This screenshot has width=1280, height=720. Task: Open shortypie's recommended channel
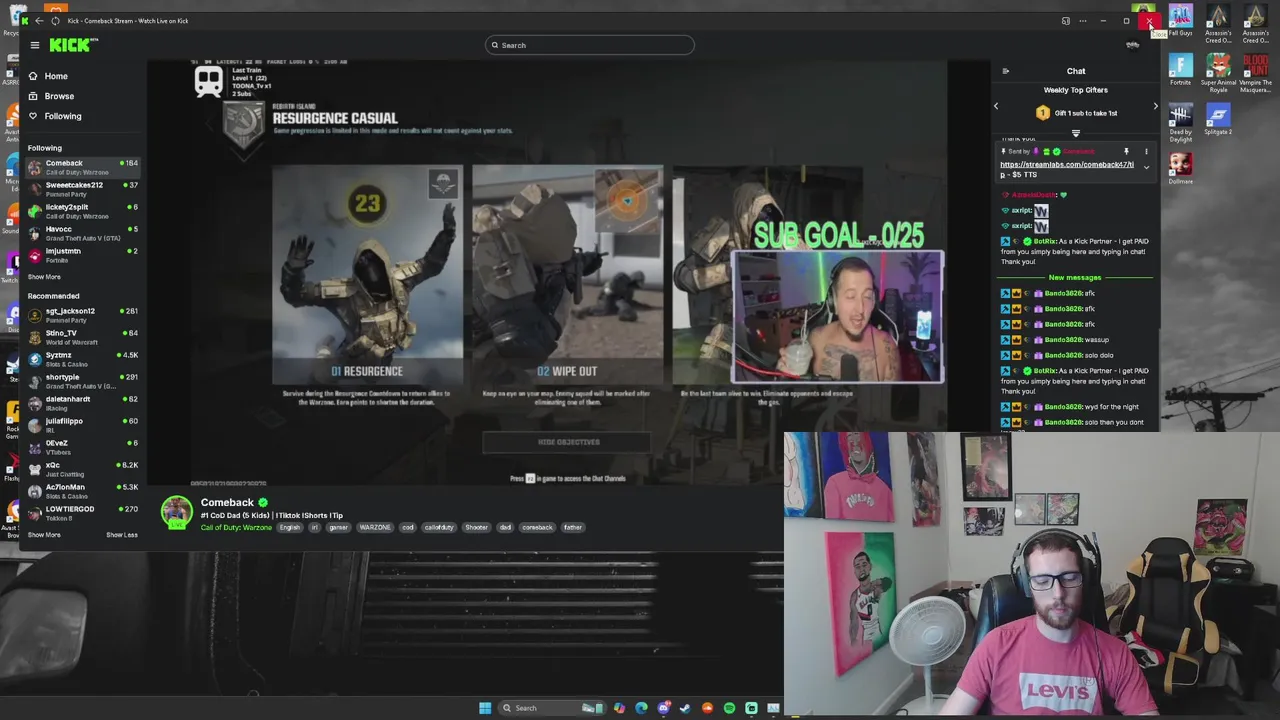click(83, 381)
